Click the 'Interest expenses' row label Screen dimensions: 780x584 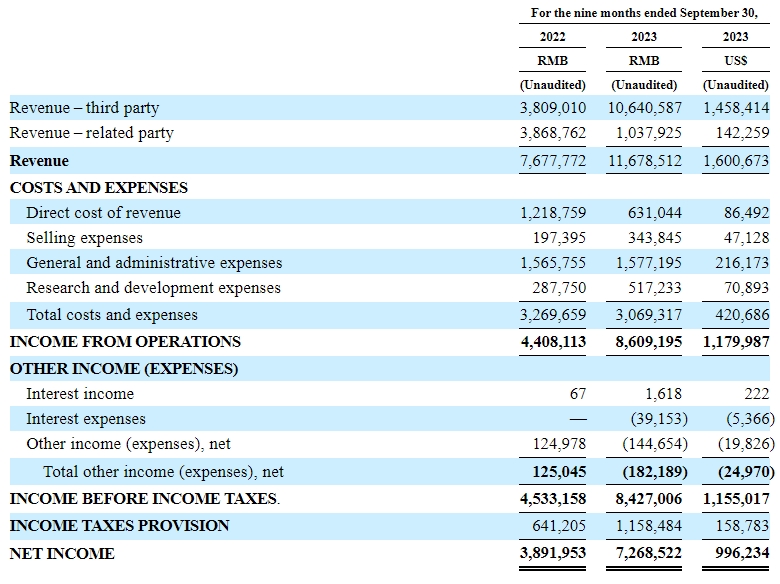pyautogui.click(x=86, y=419)
